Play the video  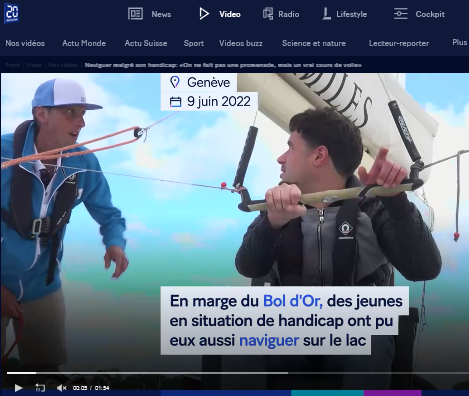coord(18,388)
